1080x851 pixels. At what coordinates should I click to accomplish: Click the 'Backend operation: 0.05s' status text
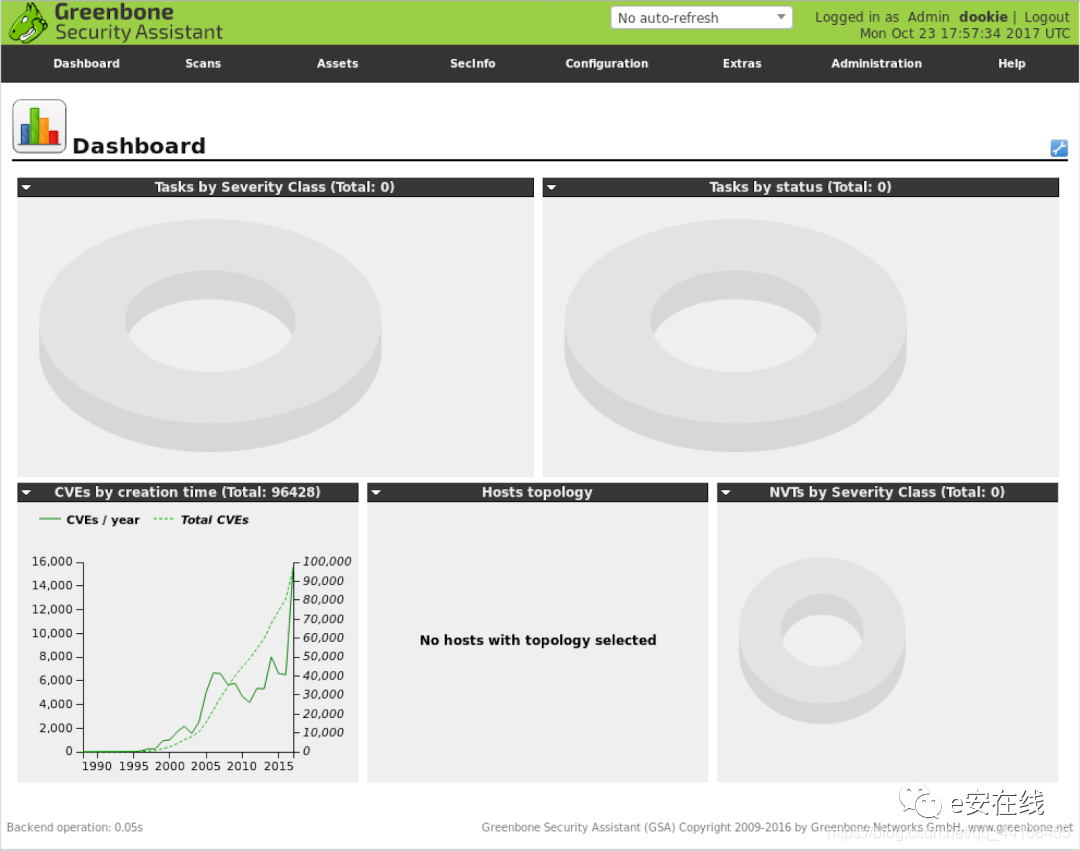(x=75, y=827)
